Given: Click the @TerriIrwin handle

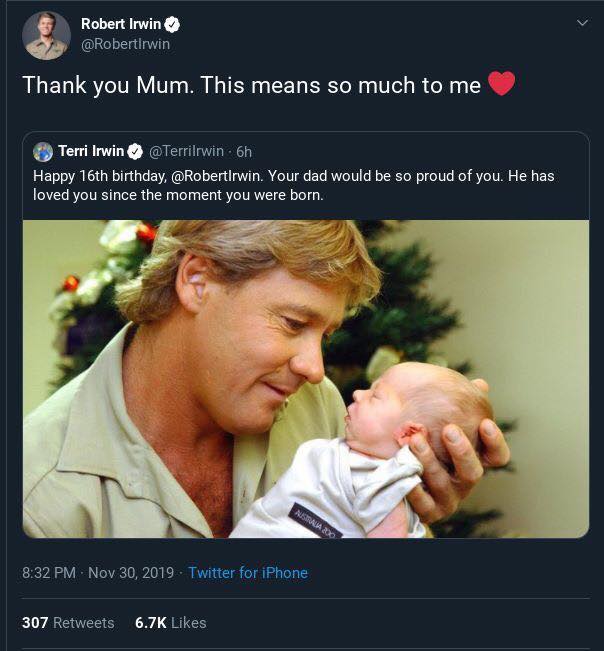Looking at the screenshot, I should click(x=186, y=151).
